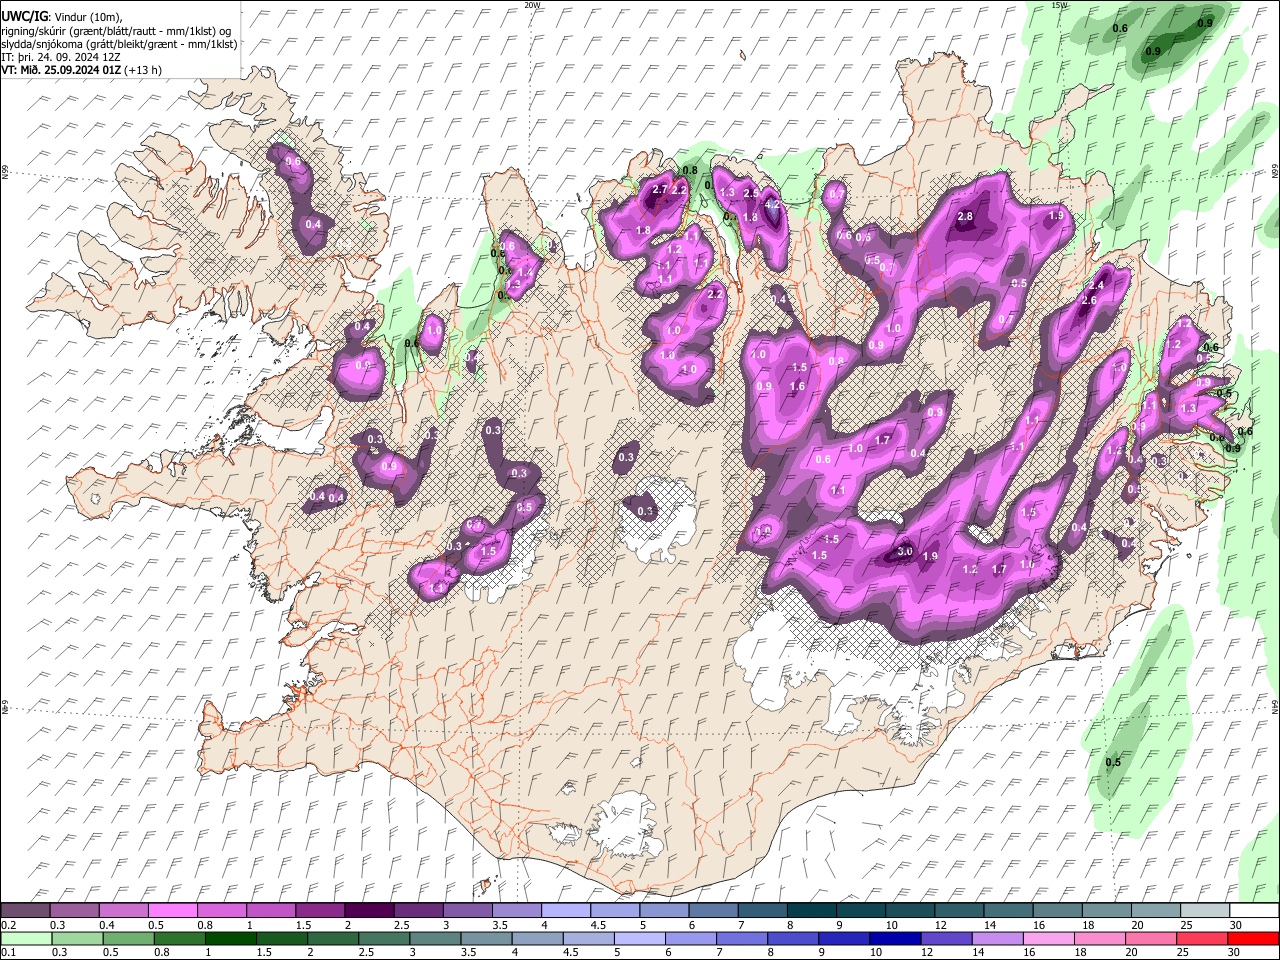Click the light purple 14–16 rain legend swatch

click(998, 938)
